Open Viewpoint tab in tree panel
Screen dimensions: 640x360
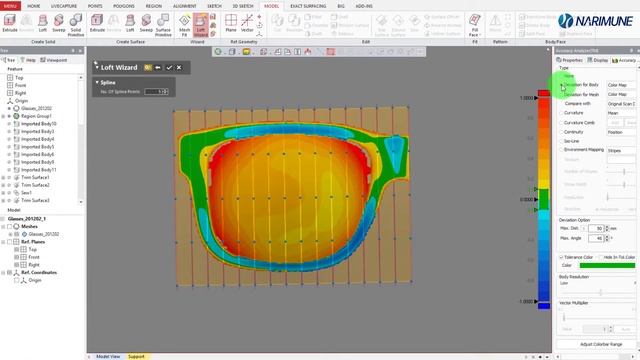coord(53,60)
